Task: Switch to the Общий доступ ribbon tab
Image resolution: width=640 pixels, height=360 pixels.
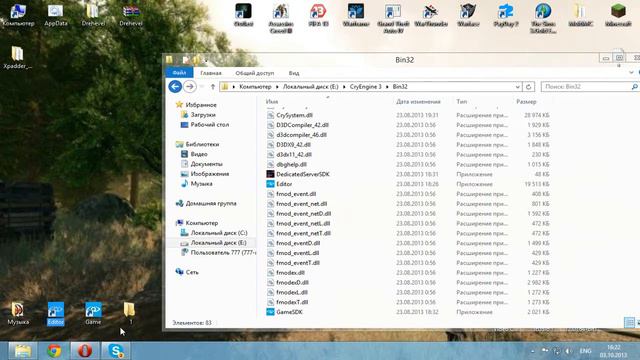Action: 255,73
